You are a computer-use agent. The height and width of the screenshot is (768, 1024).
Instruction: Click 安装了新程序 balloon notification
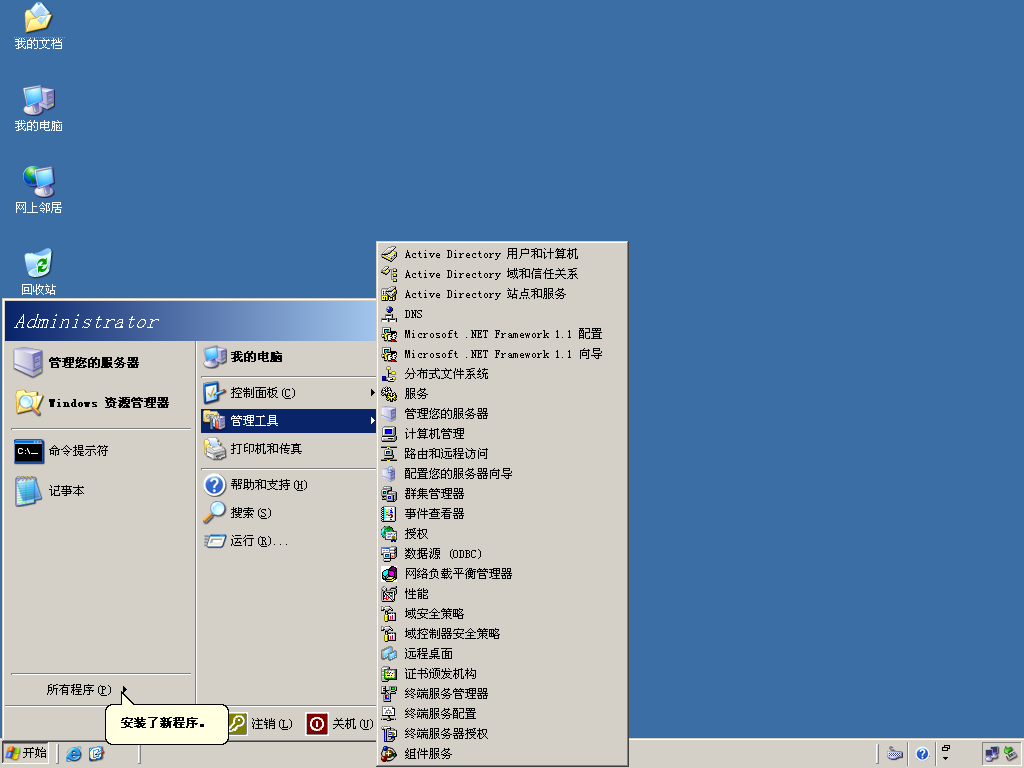pos(167,723)
